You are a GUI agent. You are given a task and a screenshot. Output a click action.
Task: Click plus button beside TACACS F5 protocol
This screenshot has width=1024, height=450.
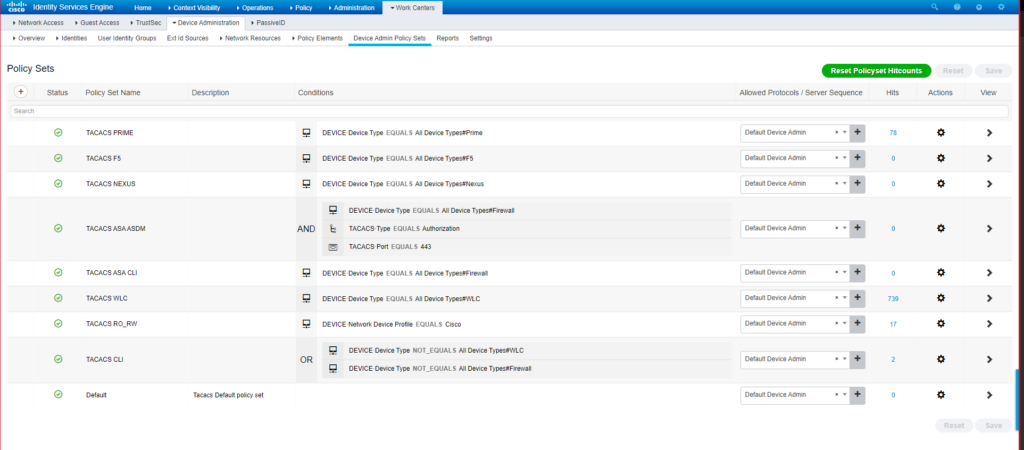pos(857,158)
